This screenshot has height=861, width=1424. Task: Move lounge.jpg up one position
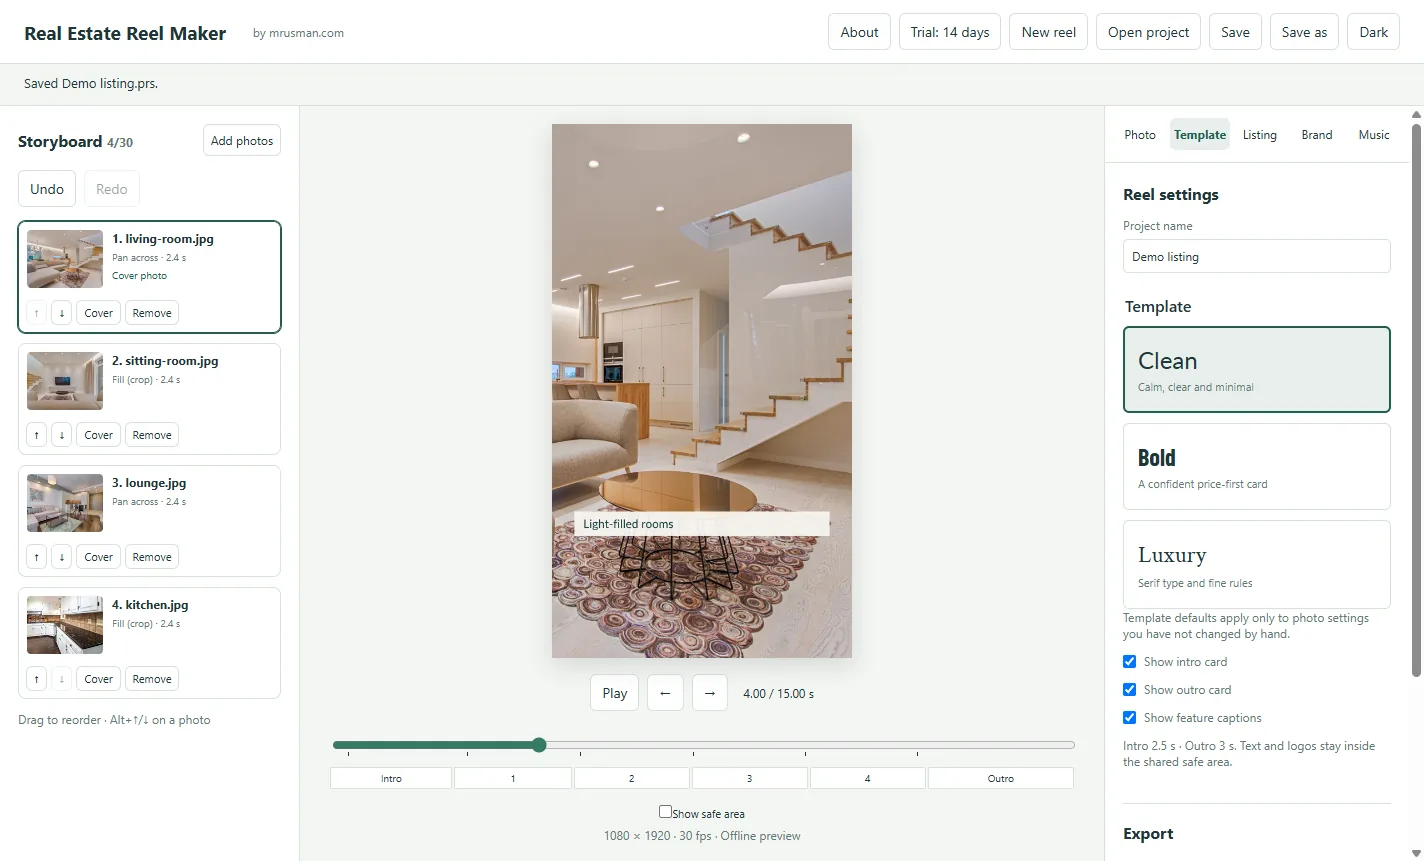point(37,557)
